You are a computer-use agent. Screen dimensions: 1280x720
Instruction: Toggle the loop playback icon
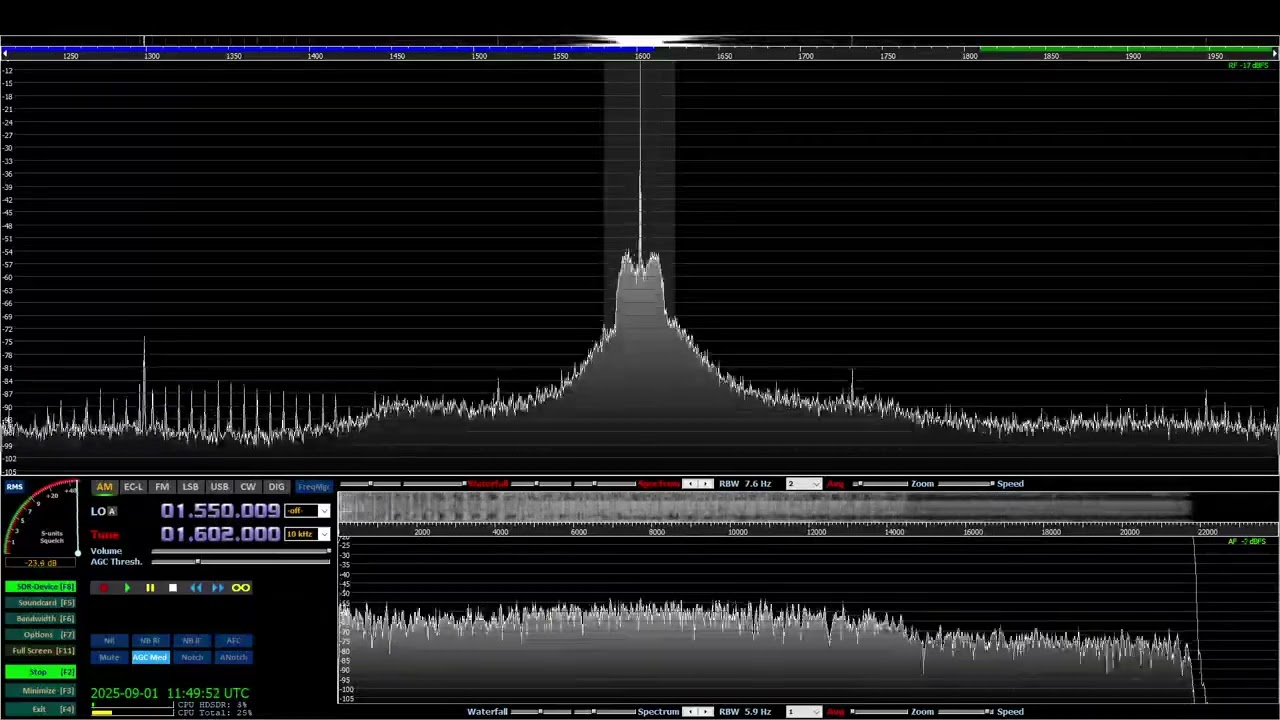click(x=241, y=588)
